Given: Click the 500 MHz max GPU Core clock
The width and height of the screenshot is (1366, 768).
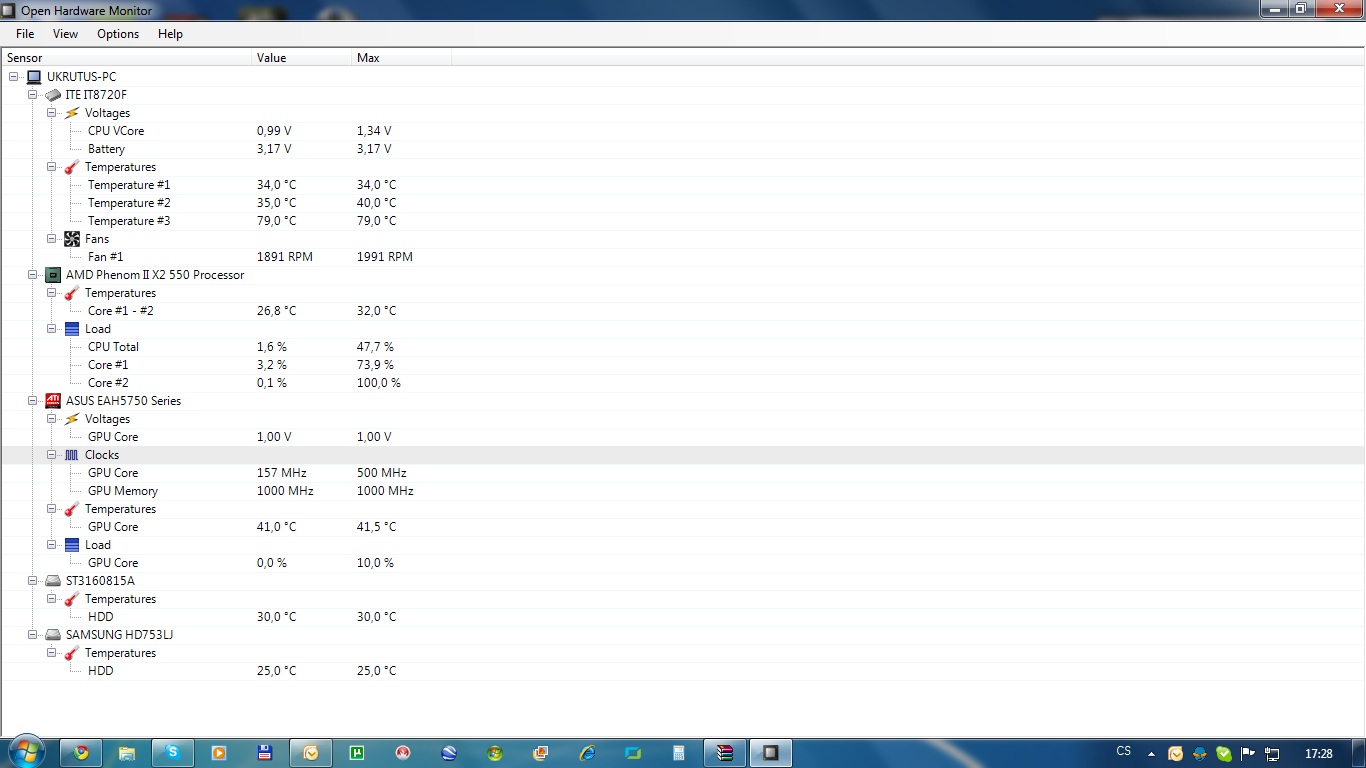Looking at the screenshot, I should point(382,473).
